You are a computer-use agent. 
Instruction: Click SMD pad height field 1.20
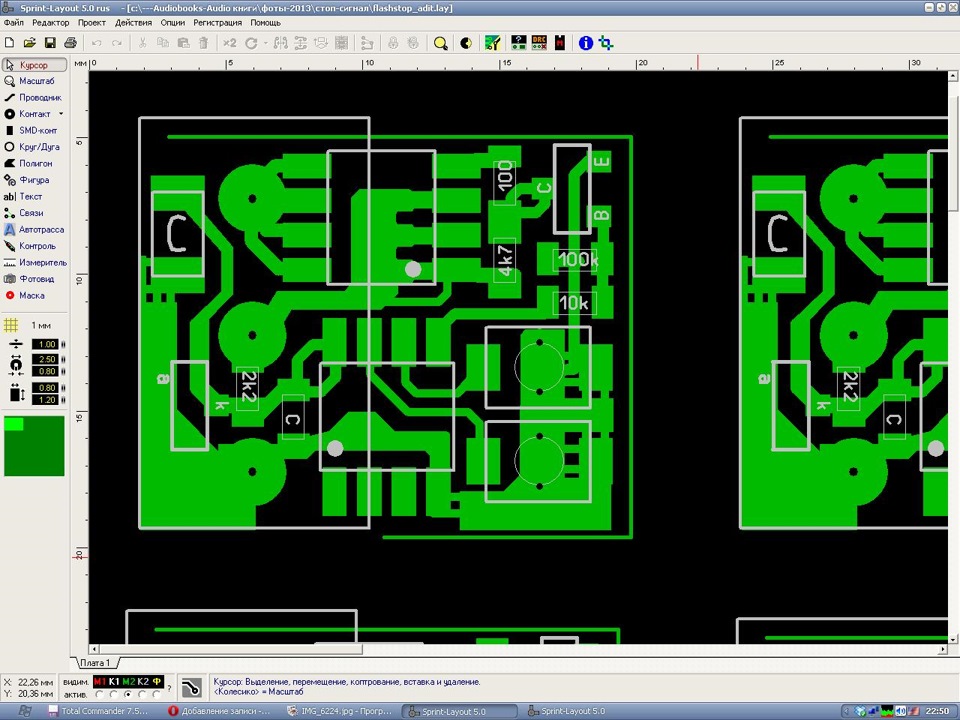tap(45, 400)
